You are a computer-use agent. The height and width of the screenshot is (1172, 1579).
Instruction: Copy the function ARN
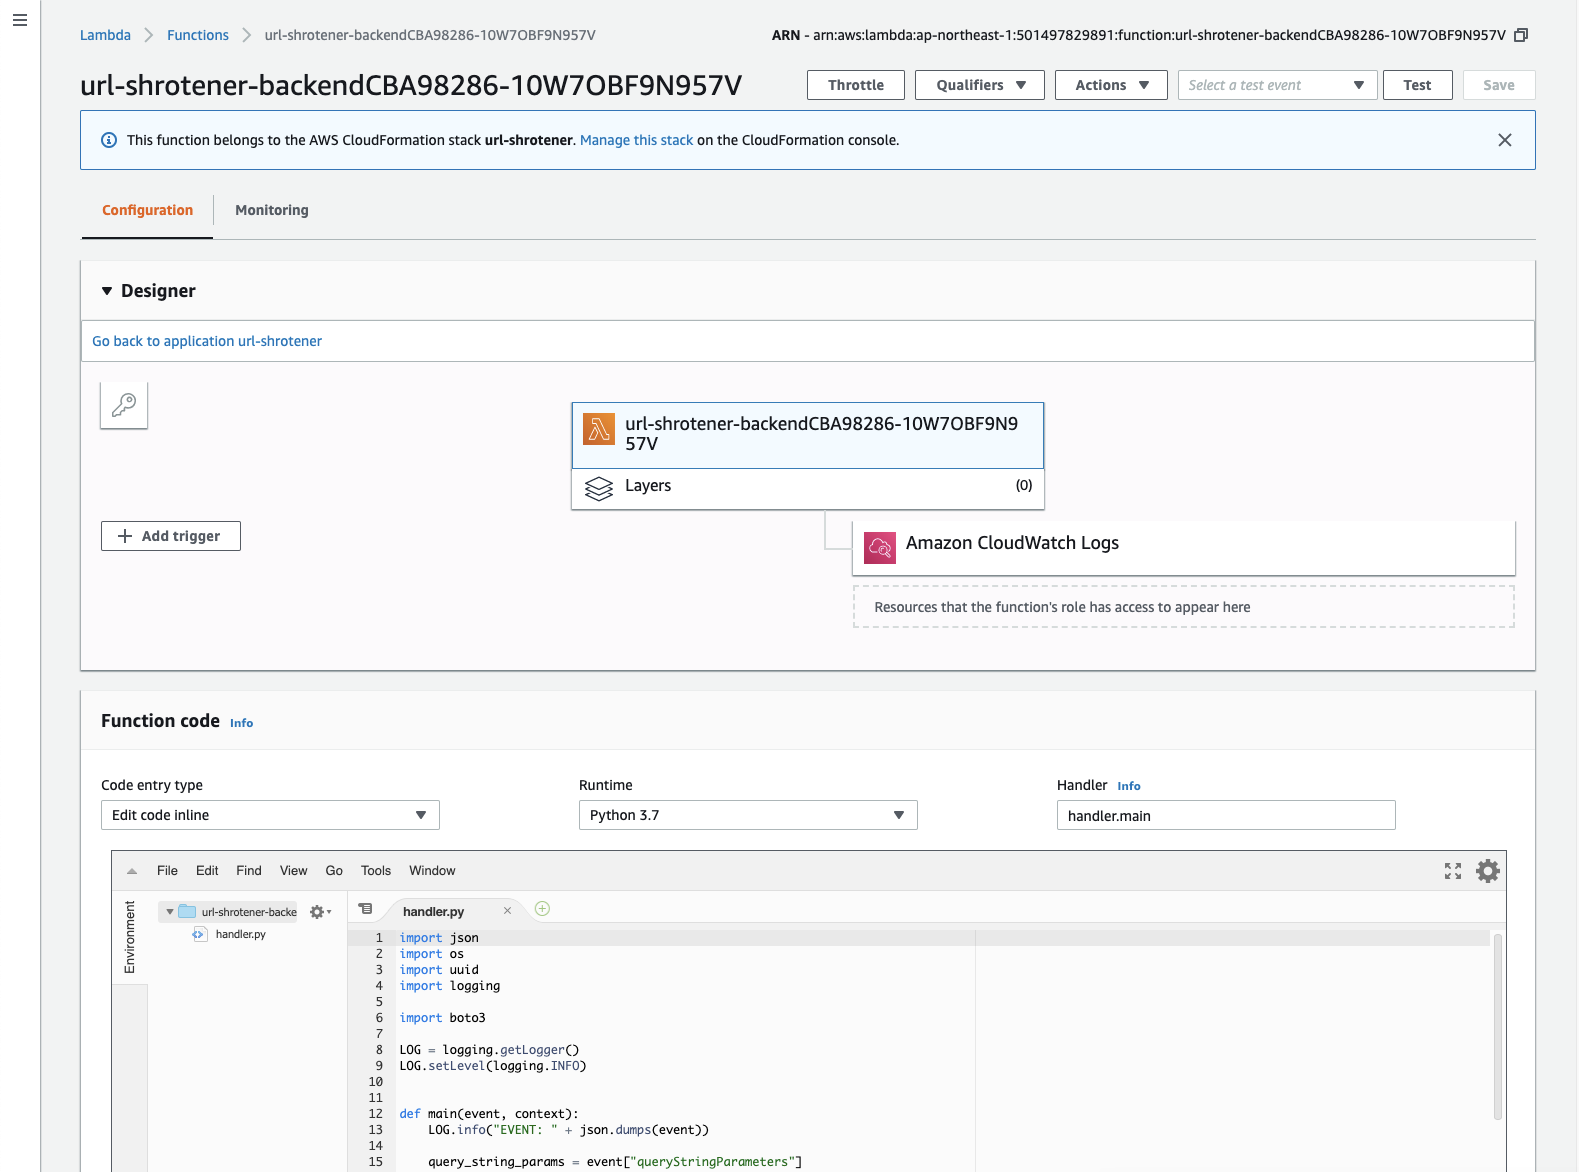[1521, 35]
